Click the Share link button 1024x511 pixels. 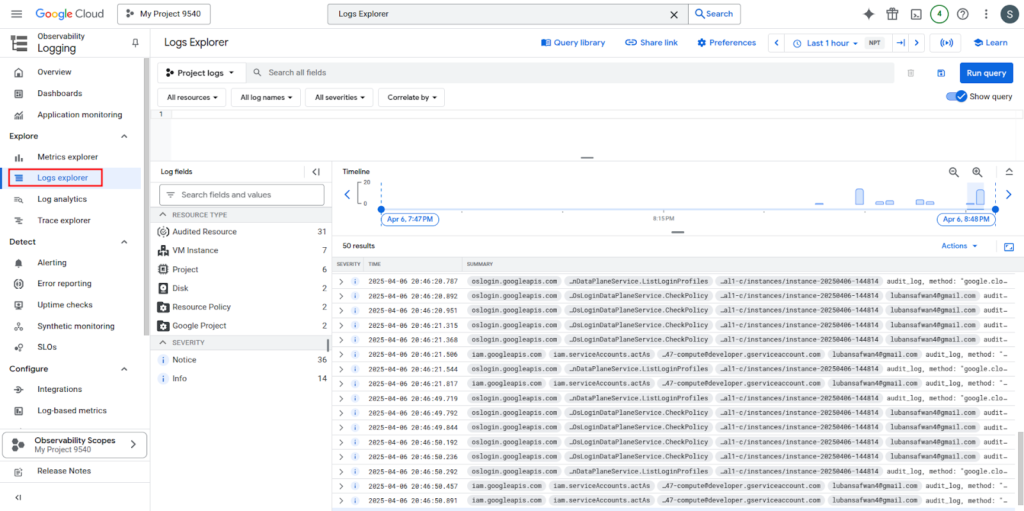pyautogui.click(x=651, y=42)
